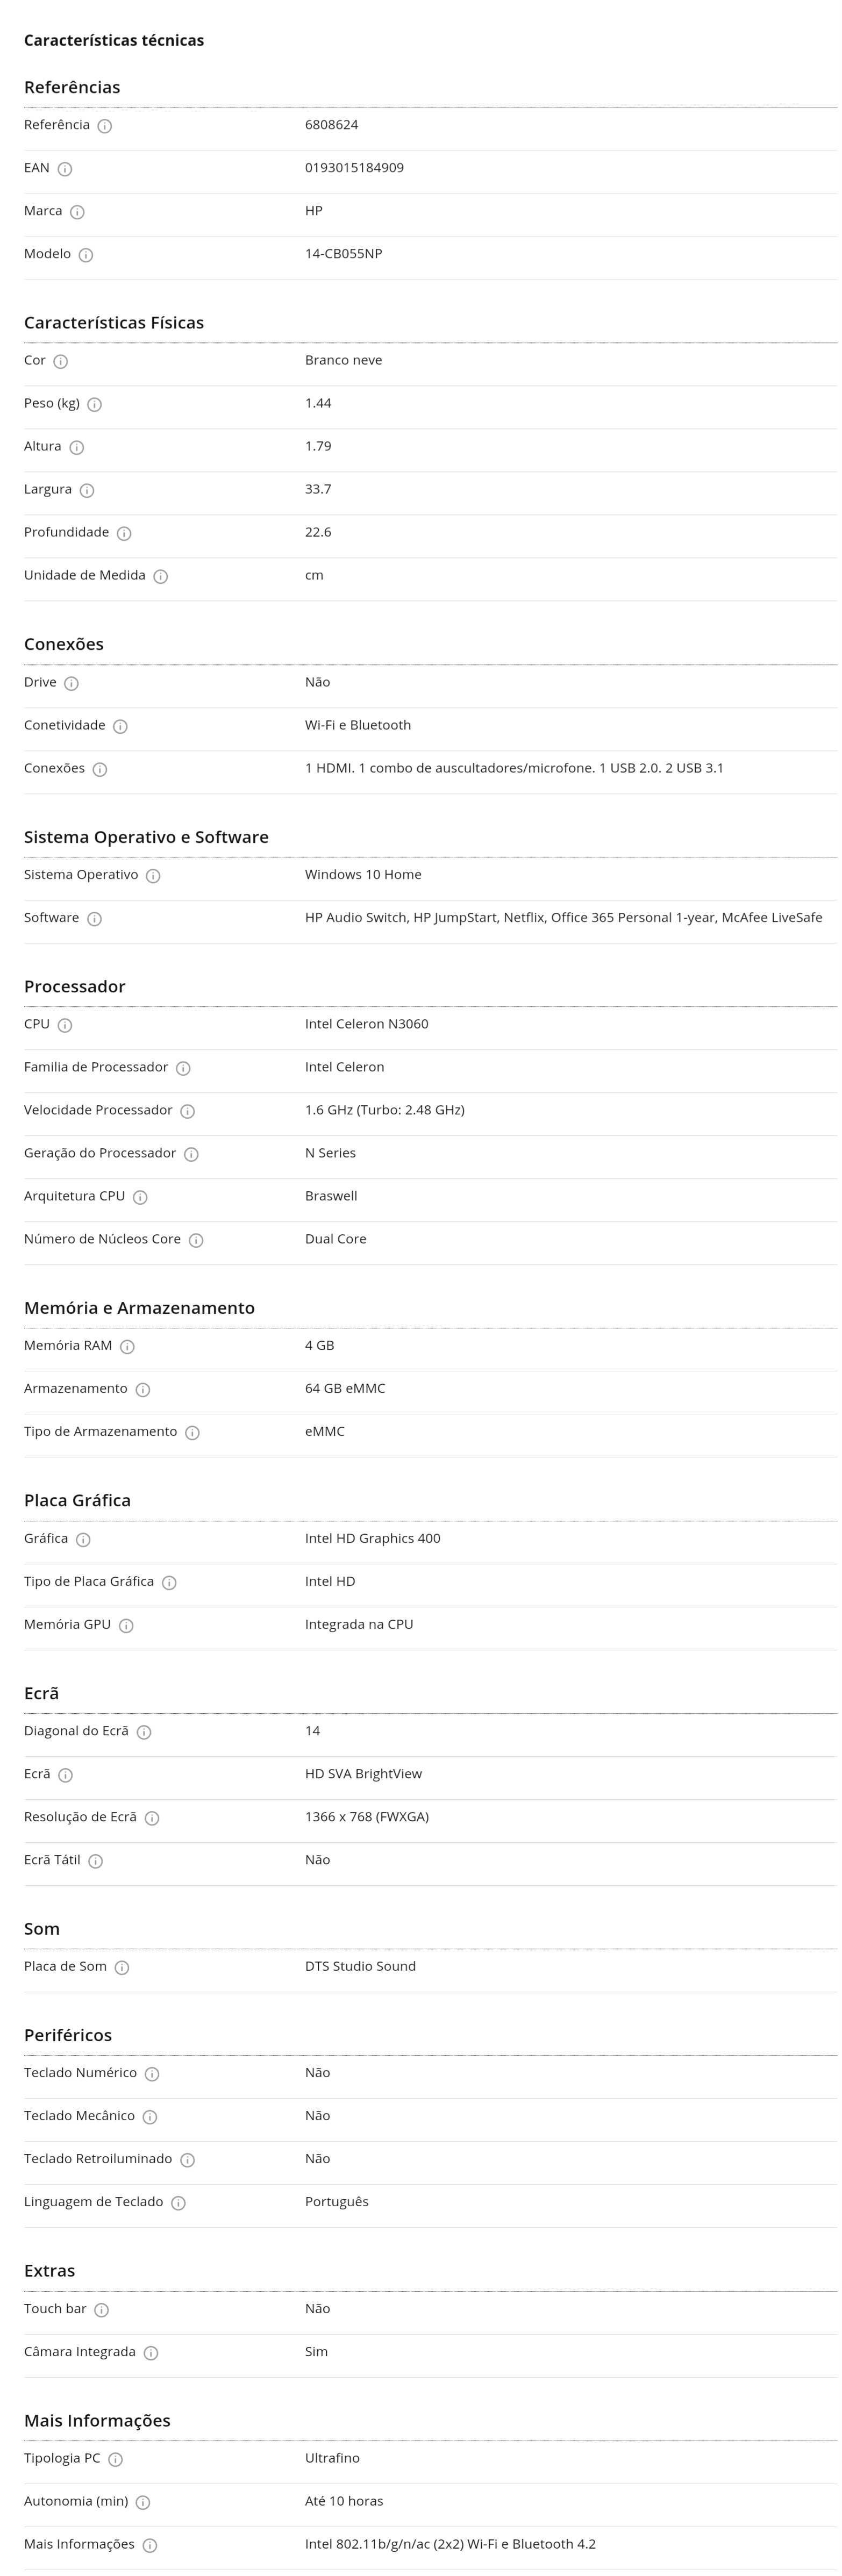The width and height of the screenshot is (842, 2576).
Task: Click the info icon next to Referência
Action: [105, 126]
